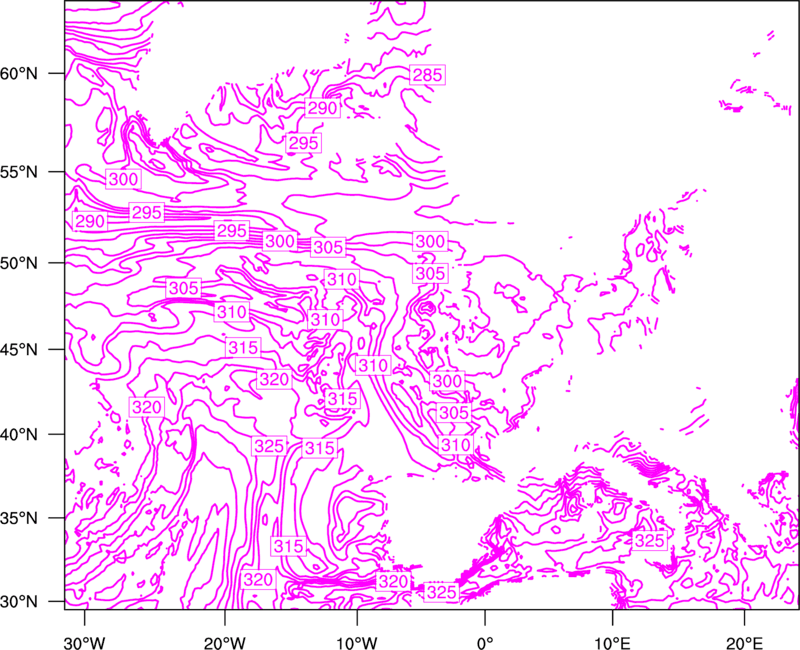Pick the 35°N latitude tick label
800x650 pixels.
click(19, 518)
